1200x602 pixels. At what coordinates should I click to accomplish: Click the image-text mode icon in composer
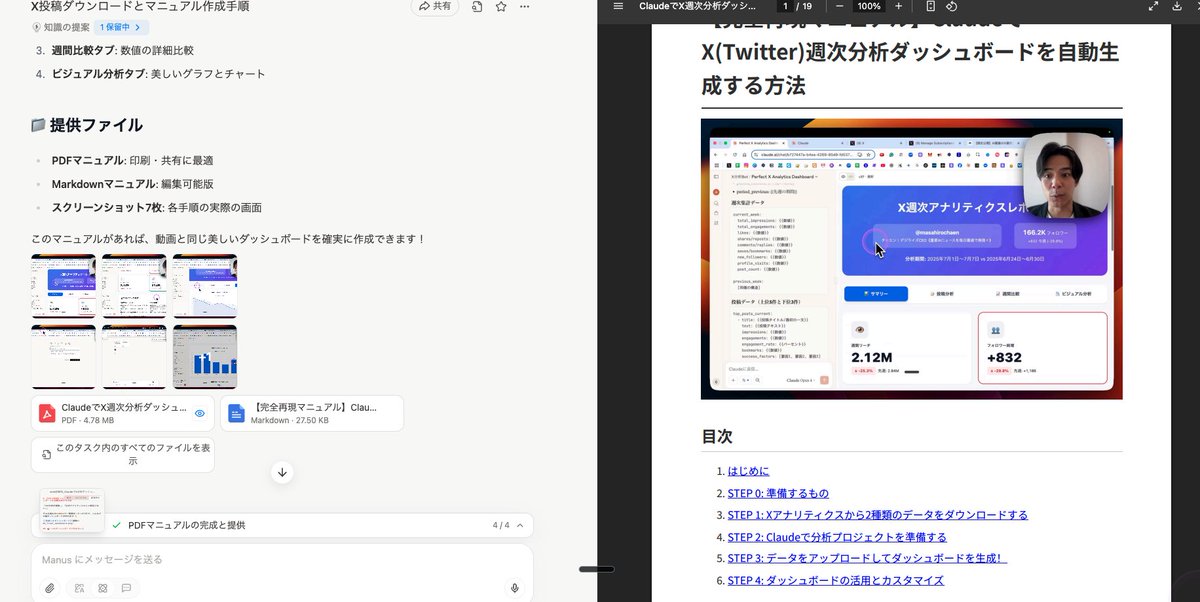click(x=79, y=588)
